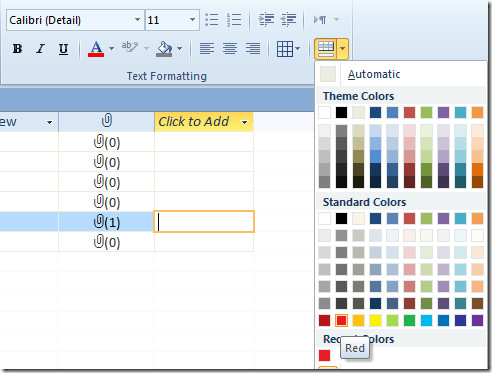Click the paint bucket background color icon

(x=165, y=49)
